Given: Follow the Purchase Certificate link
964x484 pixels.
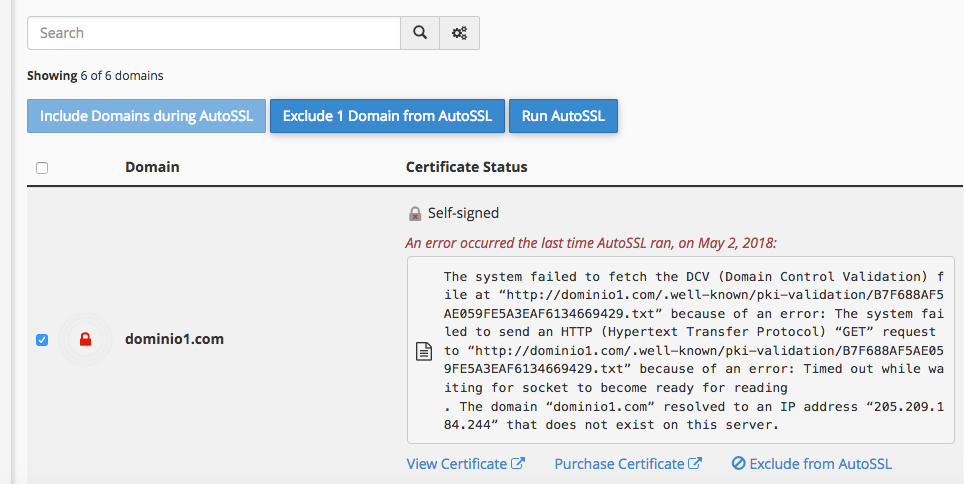Looking at the screenshot, I should point(619,464).
